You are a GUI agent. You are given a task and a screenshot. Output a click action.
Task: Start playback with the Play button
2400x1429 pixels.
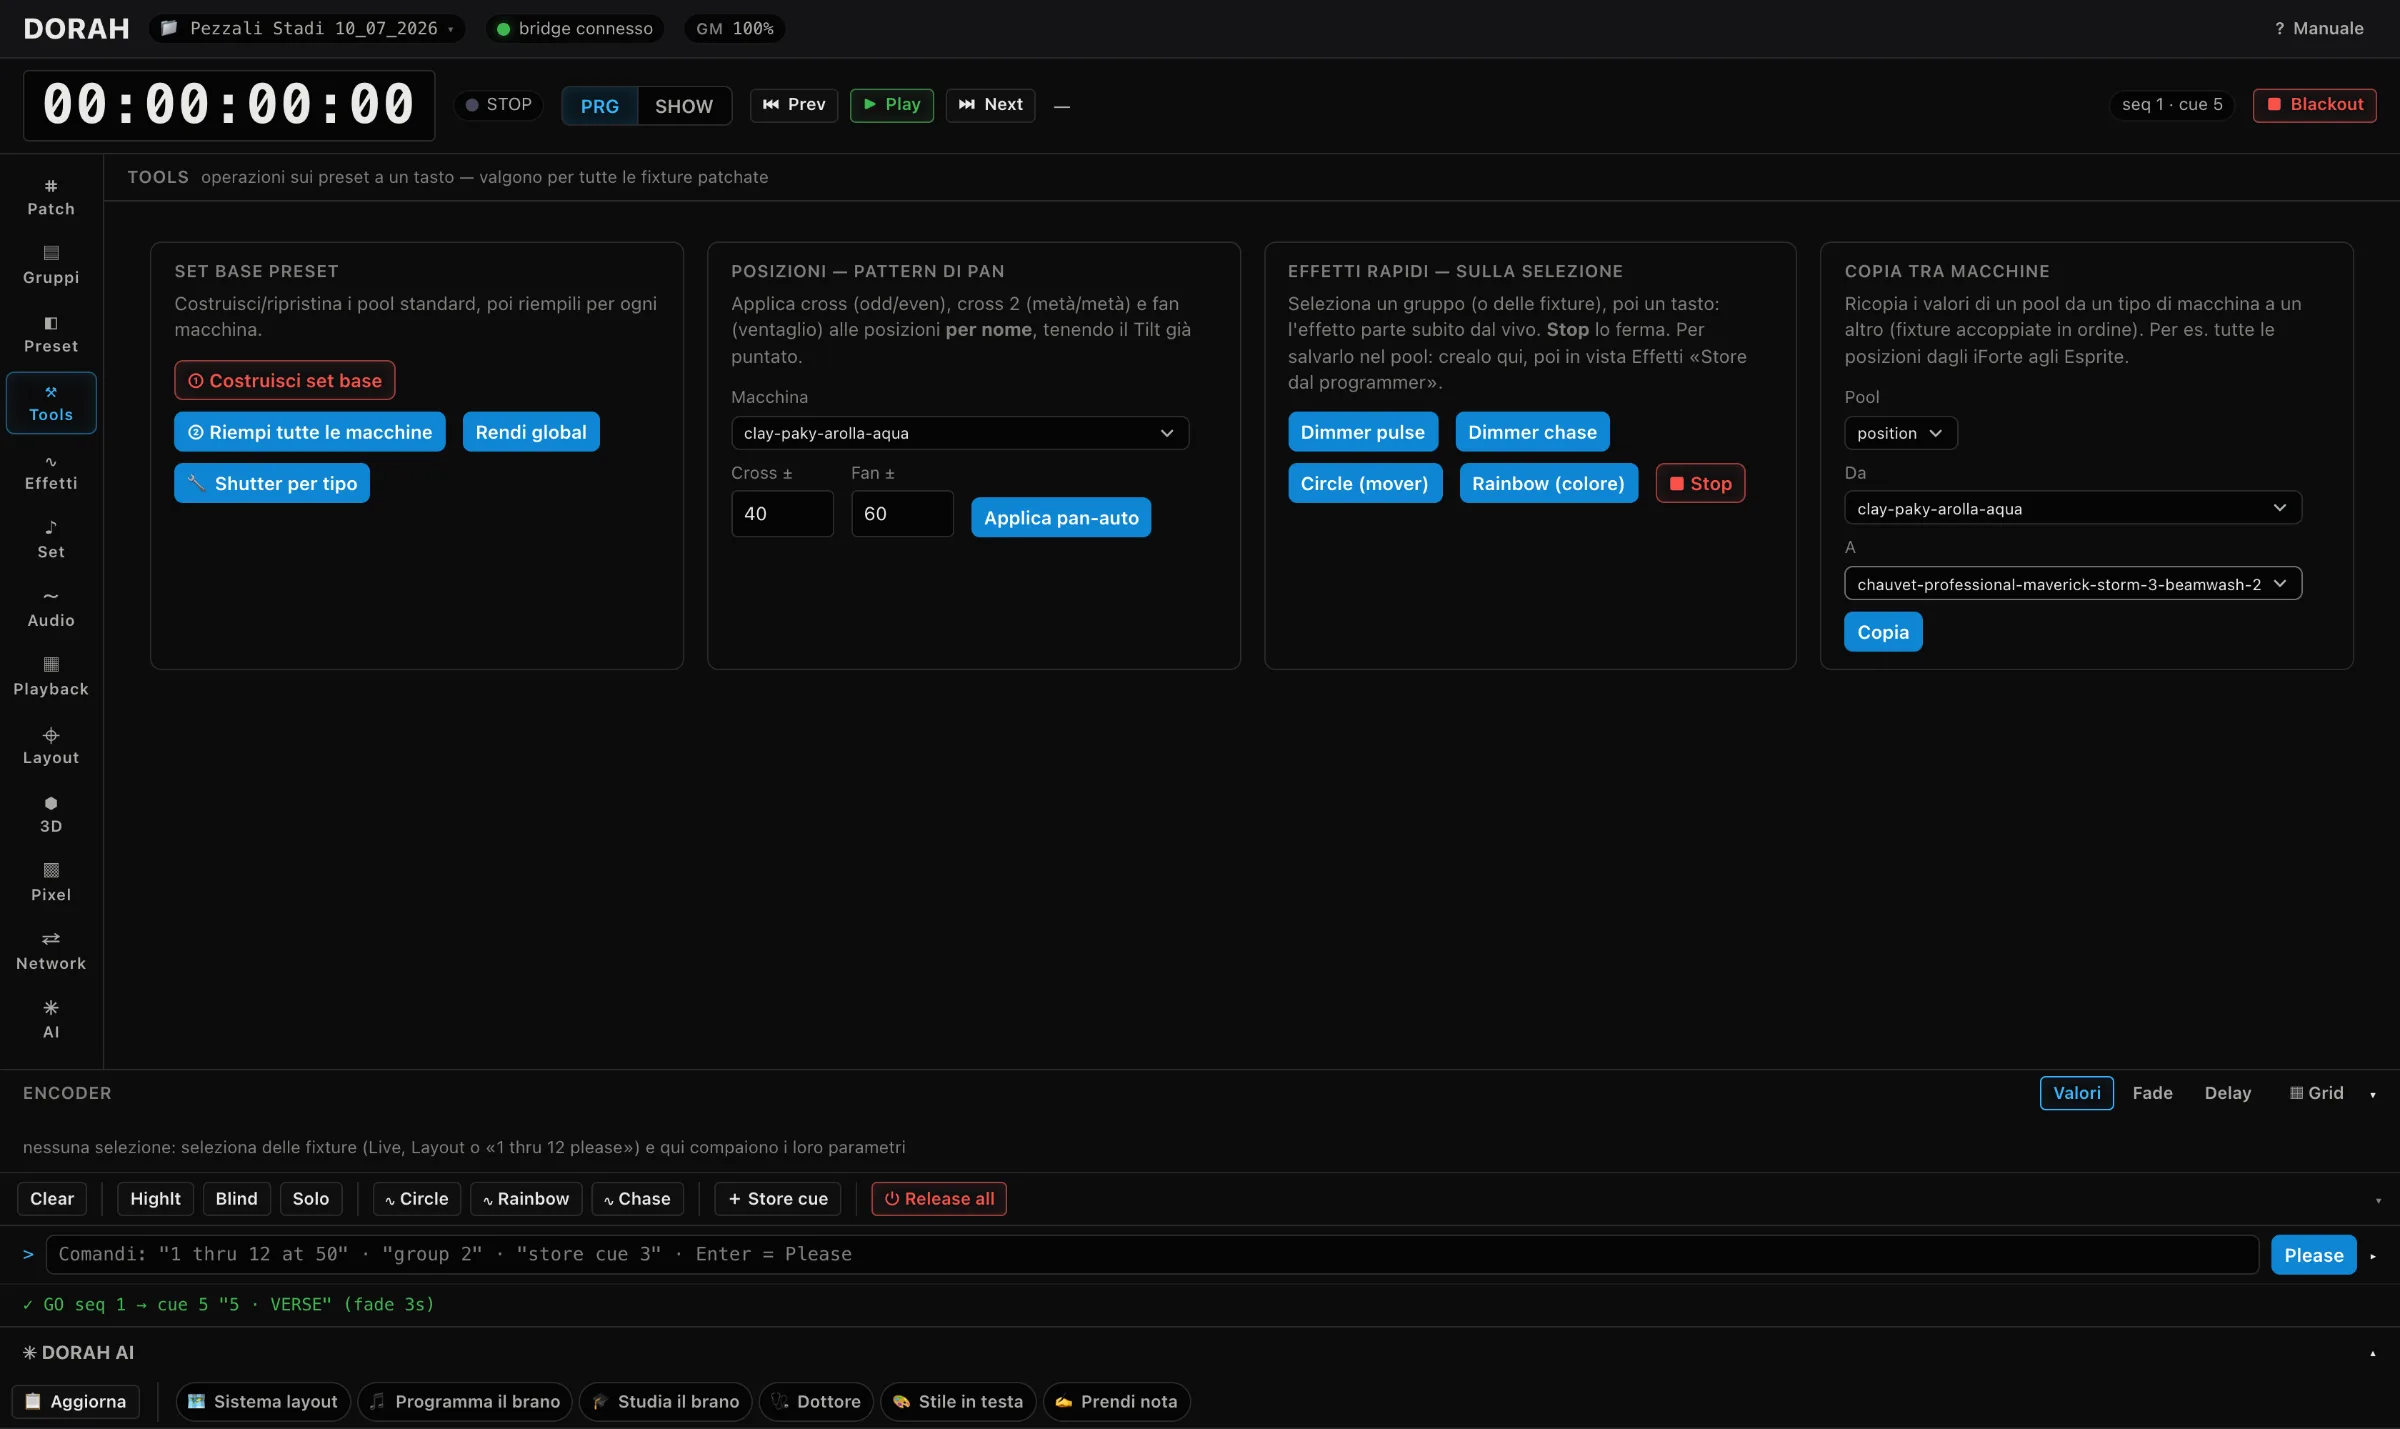892,105
